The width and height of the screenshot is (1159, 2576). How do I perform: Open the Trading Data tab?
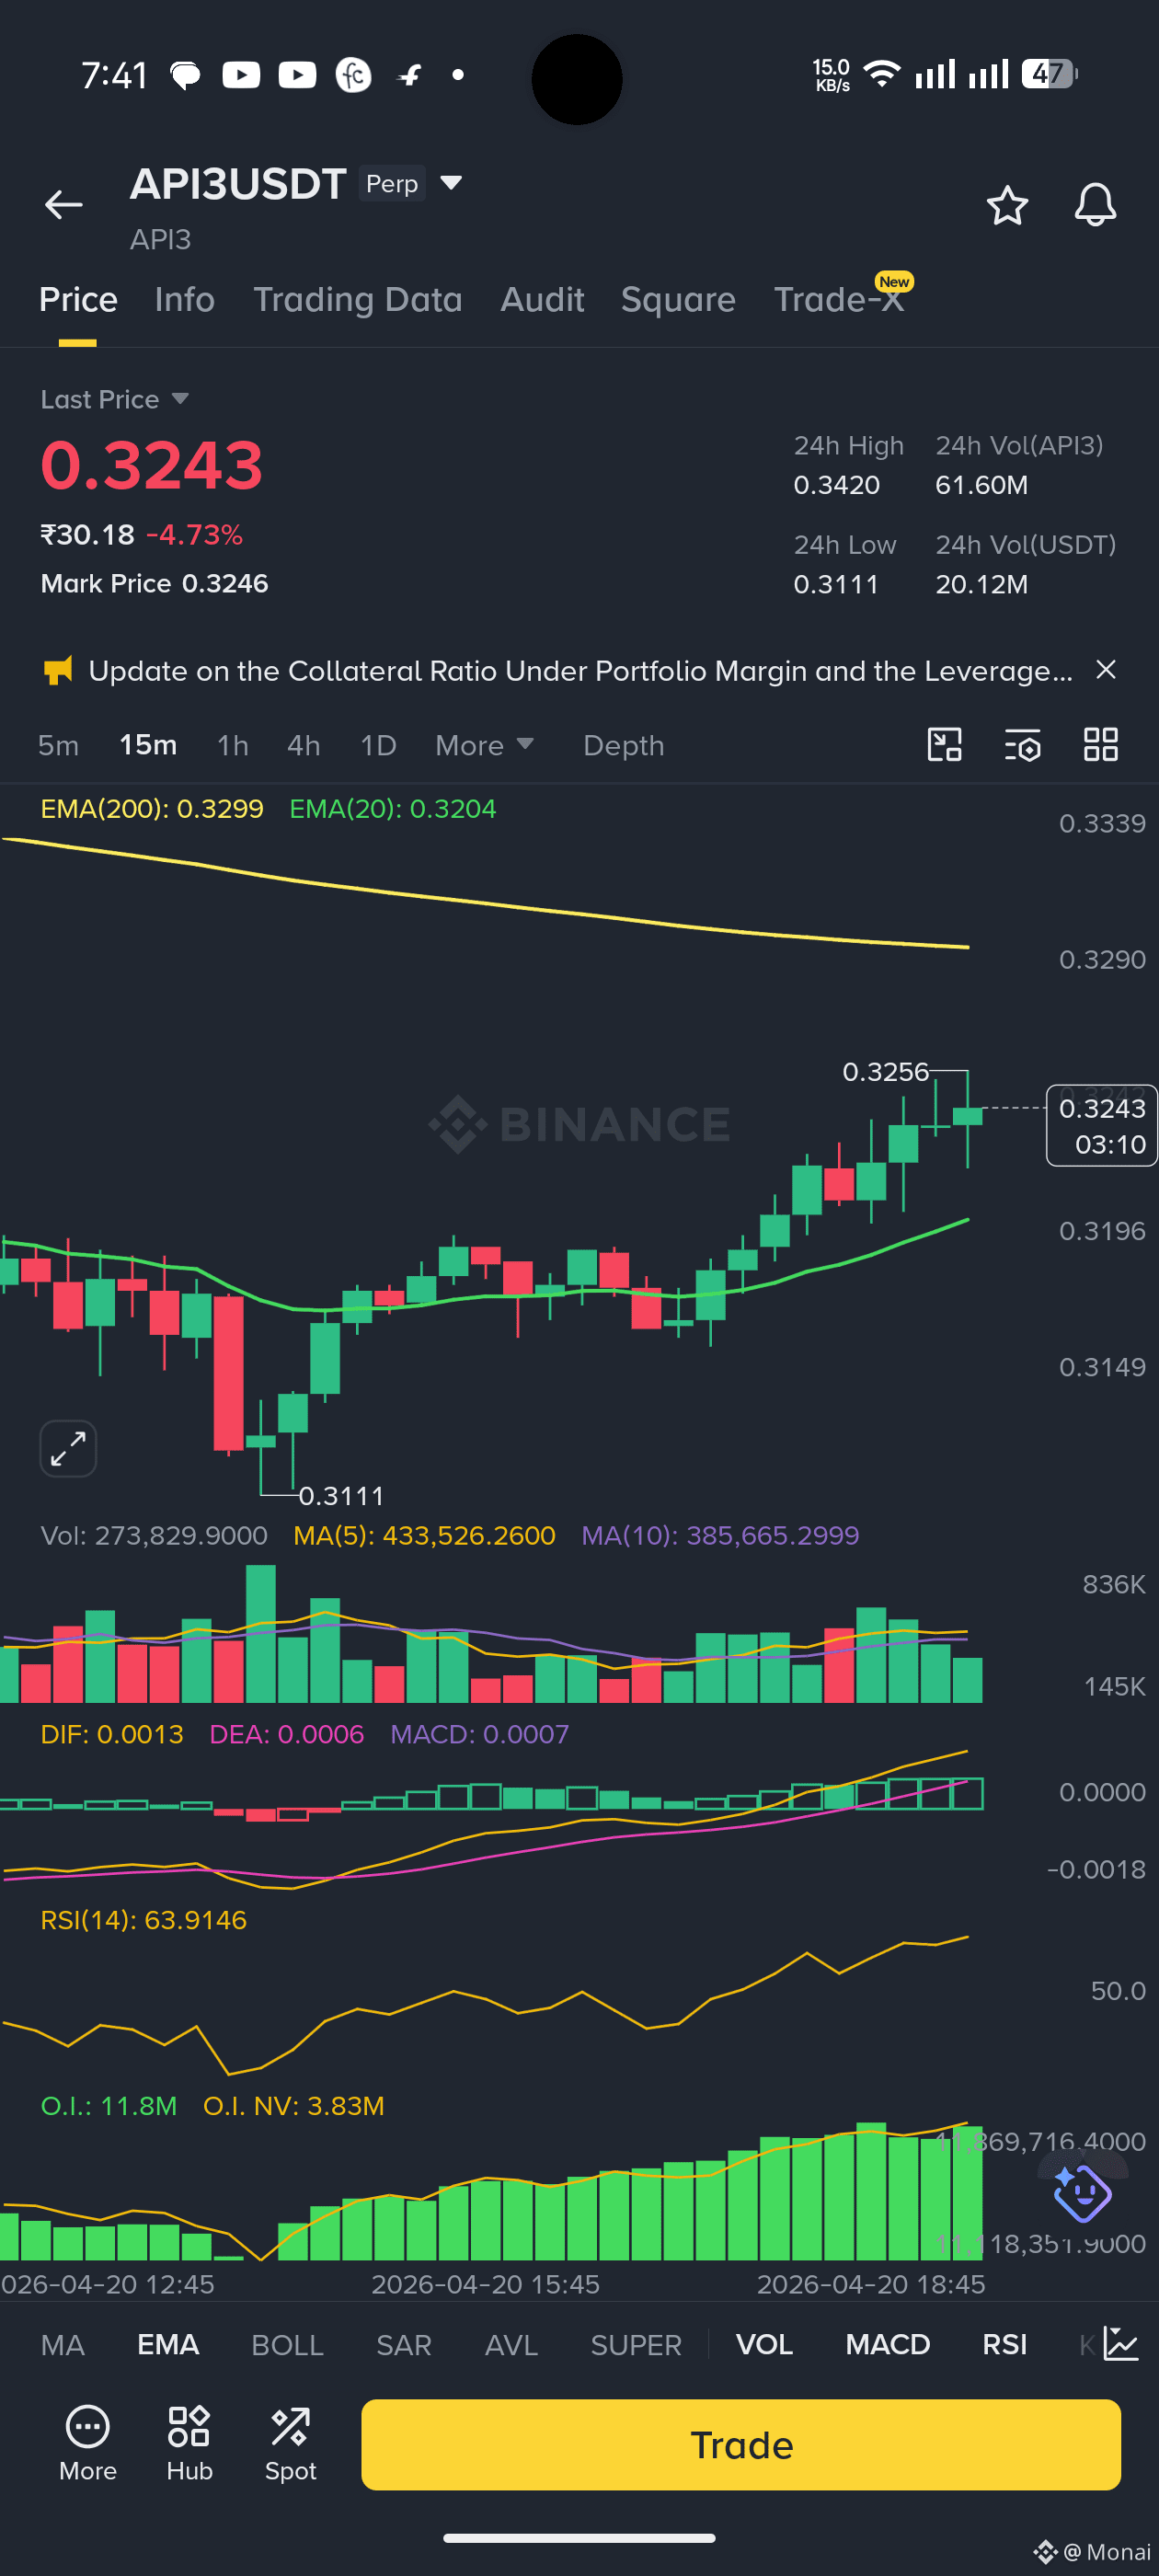pyautogui.click(x=357, y=299)
